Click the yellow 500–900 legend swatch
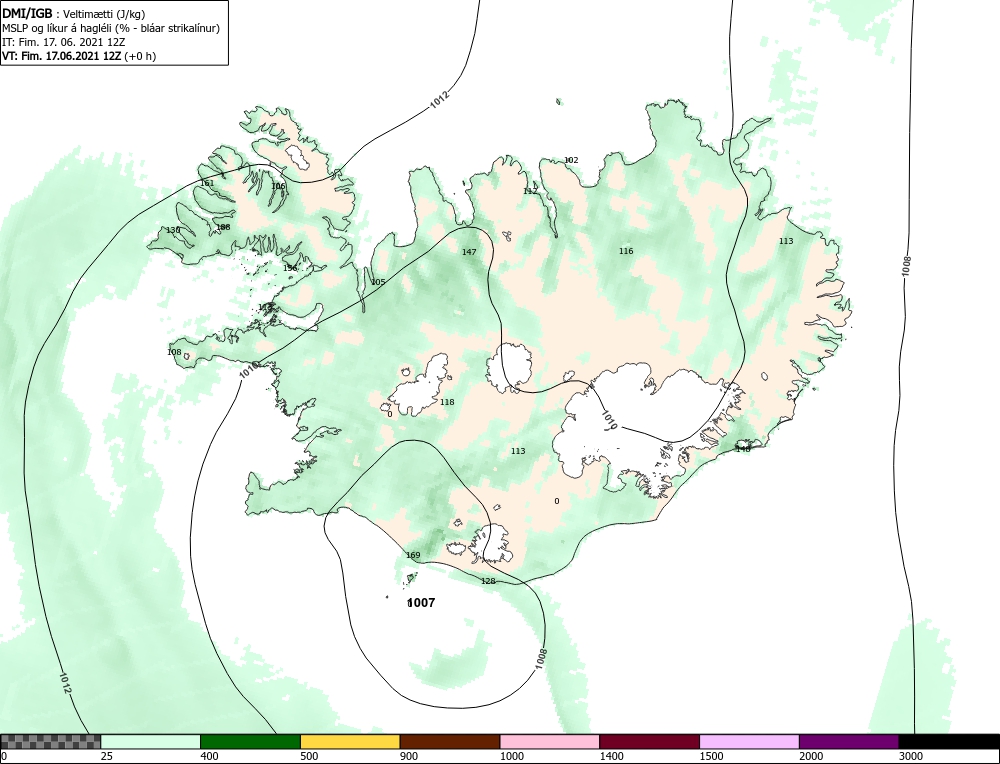The image size is (1000, 764). click(350, 742)
